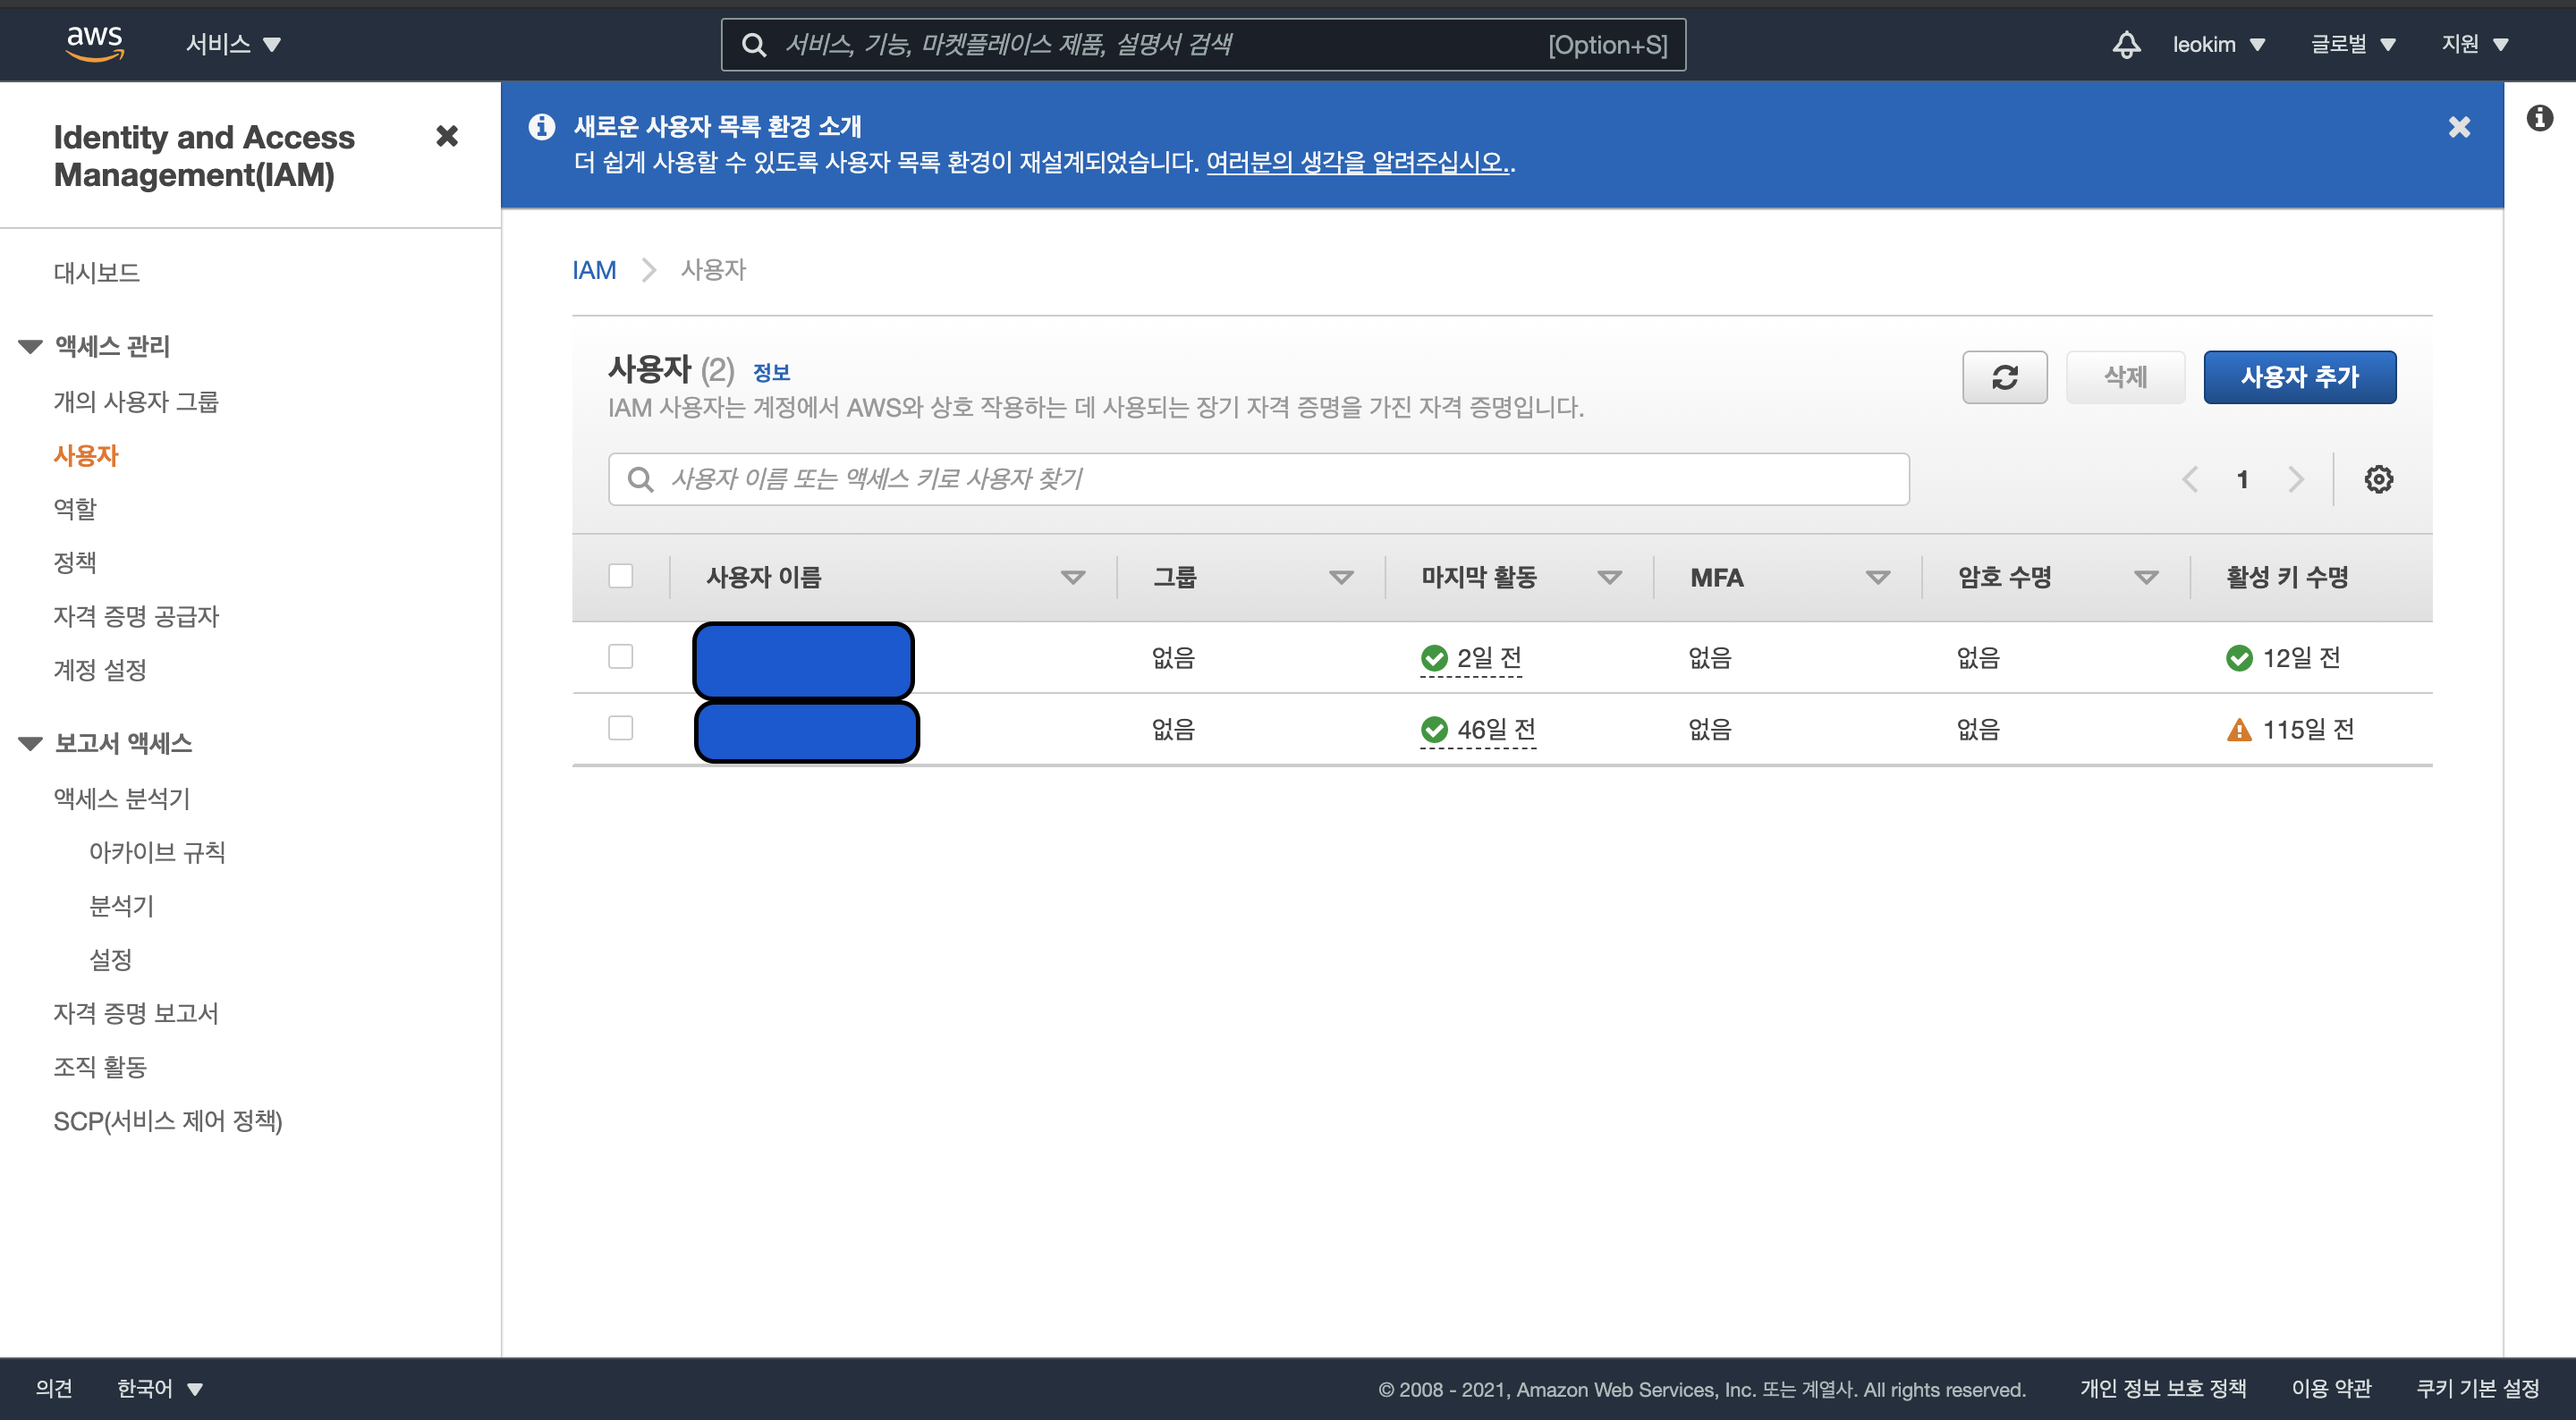Click the 46일 전 last activity value
The image size is (2576, 1420).
[x=1496, y=730]
